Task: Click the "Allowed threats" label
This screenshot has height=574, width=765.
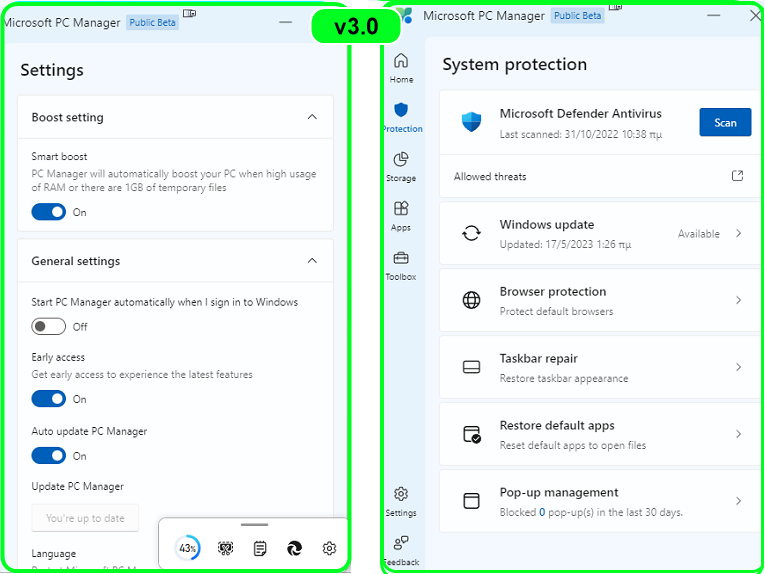Action: (490, 177)
